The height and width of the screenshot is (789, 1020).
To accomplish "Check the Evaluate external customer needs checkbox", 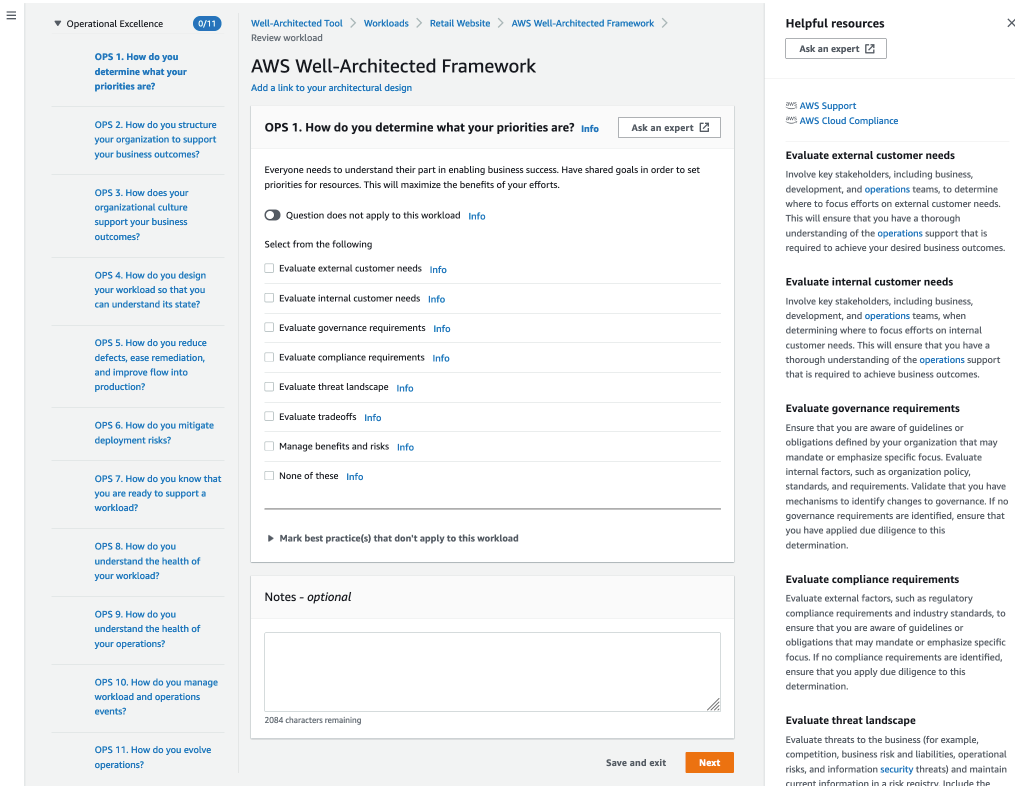I will pyautogui.click(x=268, y=268).
